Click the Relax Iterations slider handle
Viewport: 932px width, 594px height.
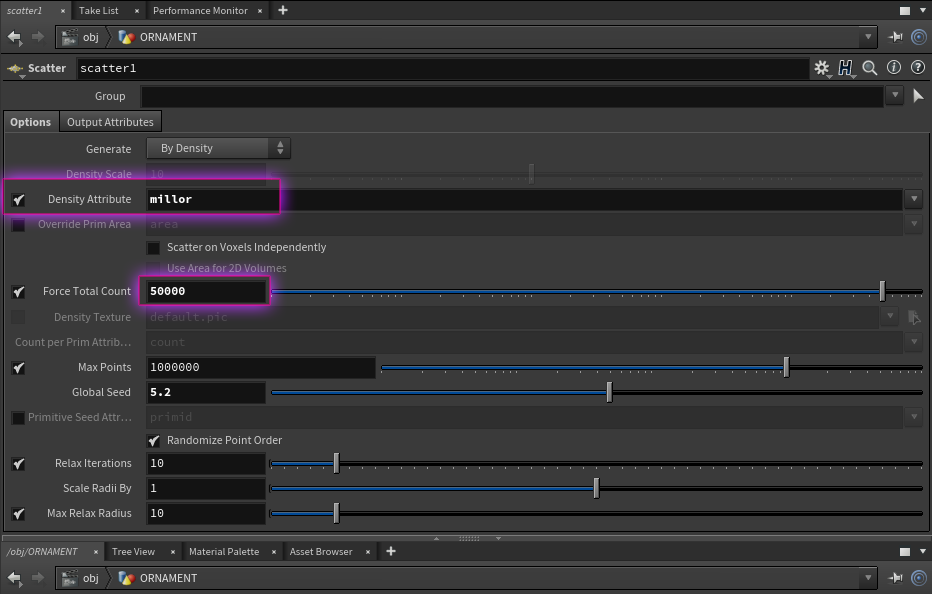[x=336, y=463]
